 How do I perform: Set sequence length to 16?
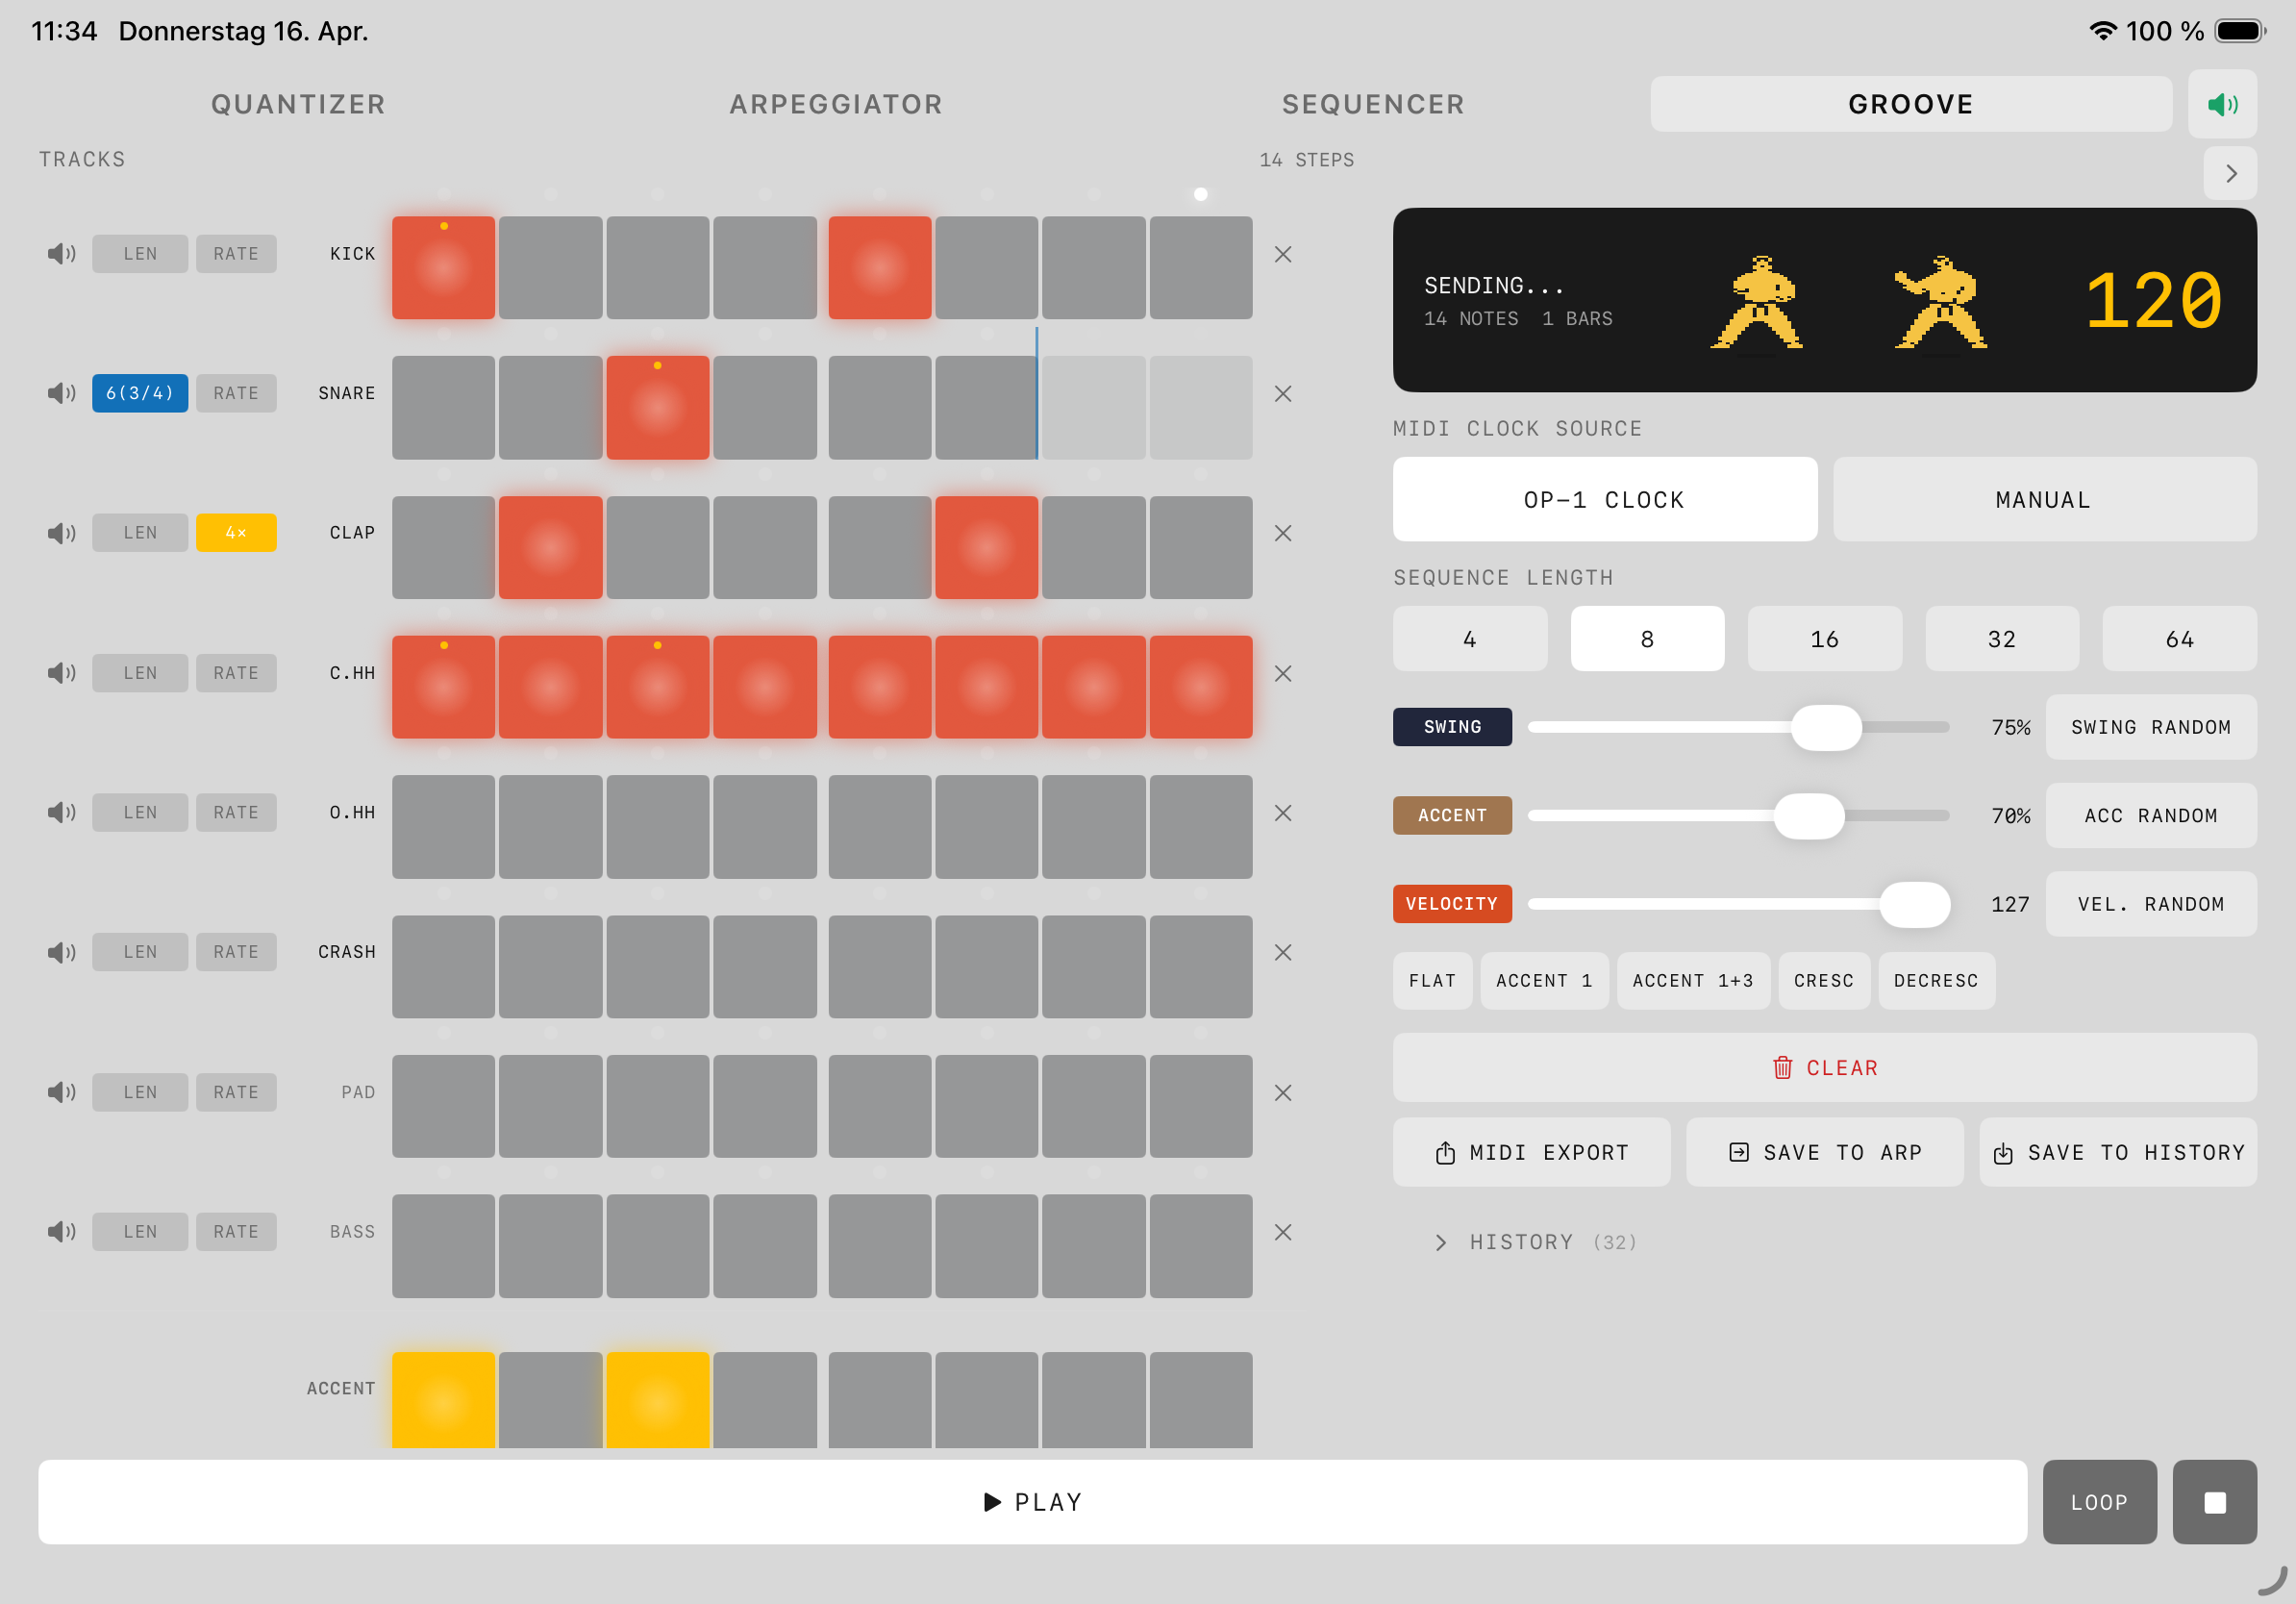pyautogui.click(x=1825, y=638)
